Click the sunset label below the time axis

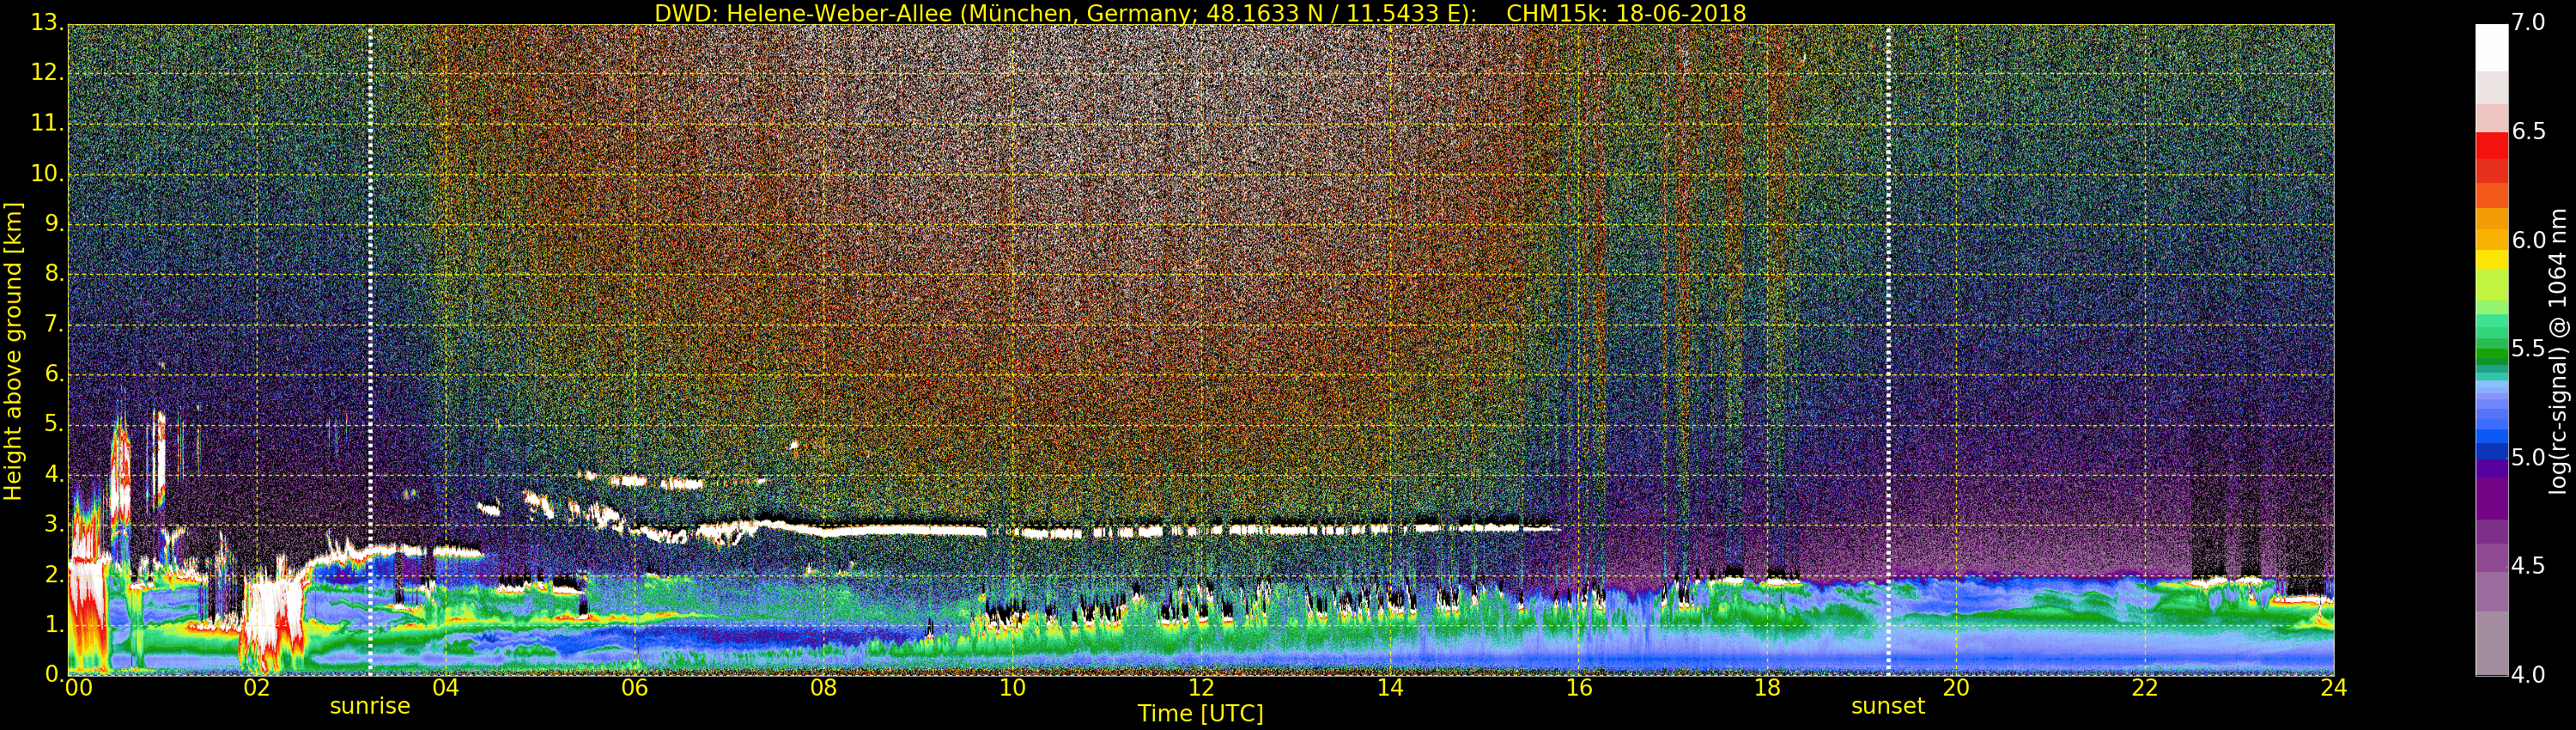tap(1887, 706)
